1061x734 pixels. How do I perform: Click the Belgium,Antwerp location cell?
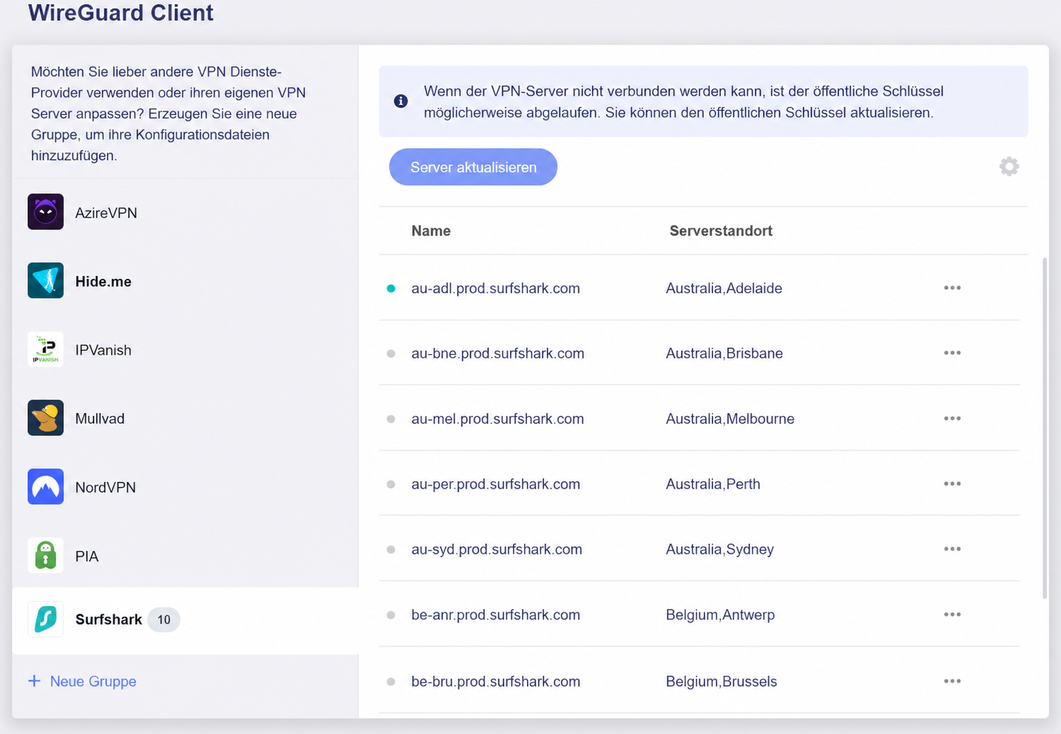[x=720, y=615]
